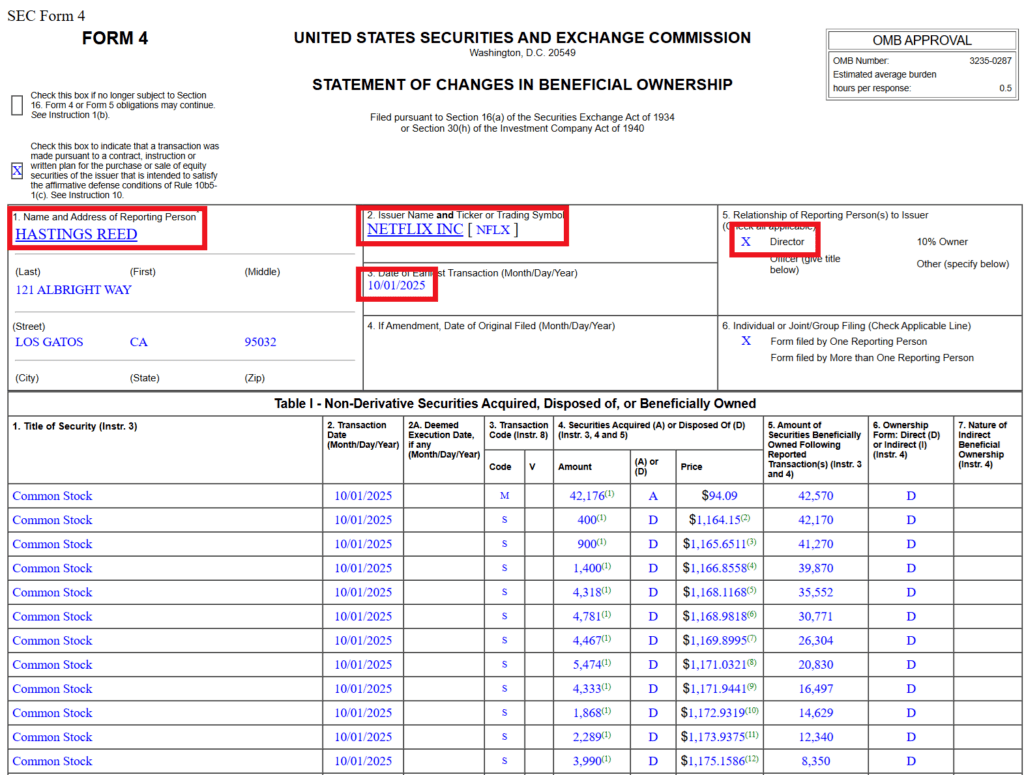This screenshot has height=775, width=1024.
Task: Click the LOS GATOS city field
Action: coord(49,342)
